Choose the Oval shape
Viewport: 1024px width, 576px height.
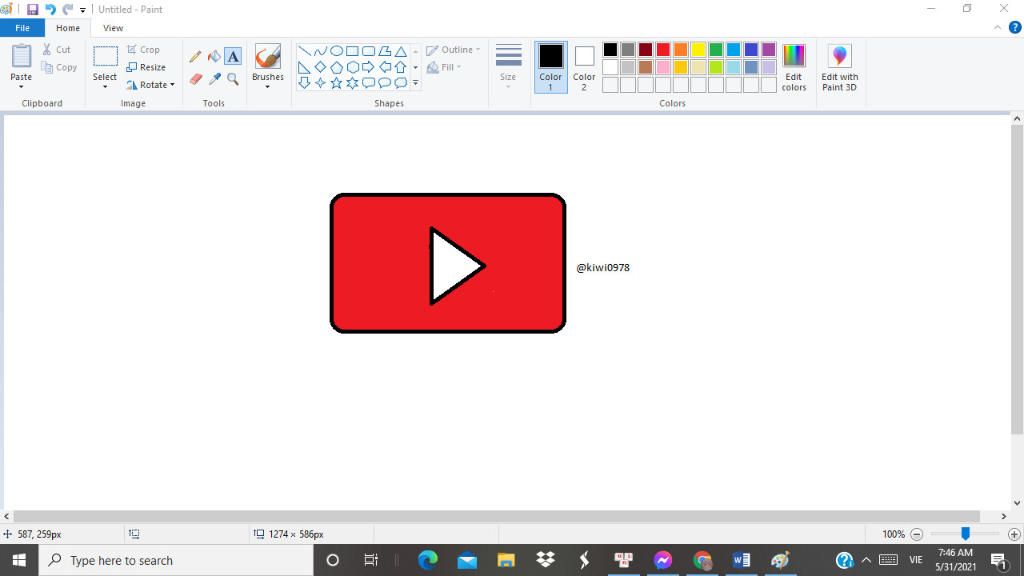point(336,51)
